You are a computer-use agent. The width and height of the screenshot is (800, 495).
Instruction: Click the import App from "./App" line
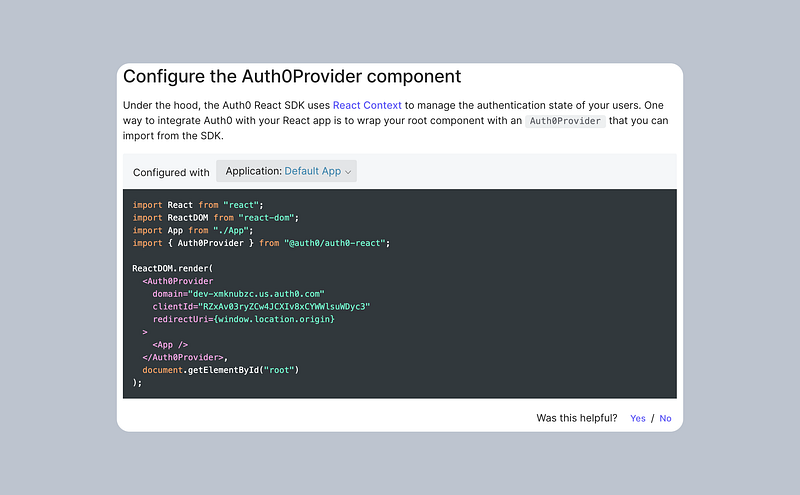point(193,231)
